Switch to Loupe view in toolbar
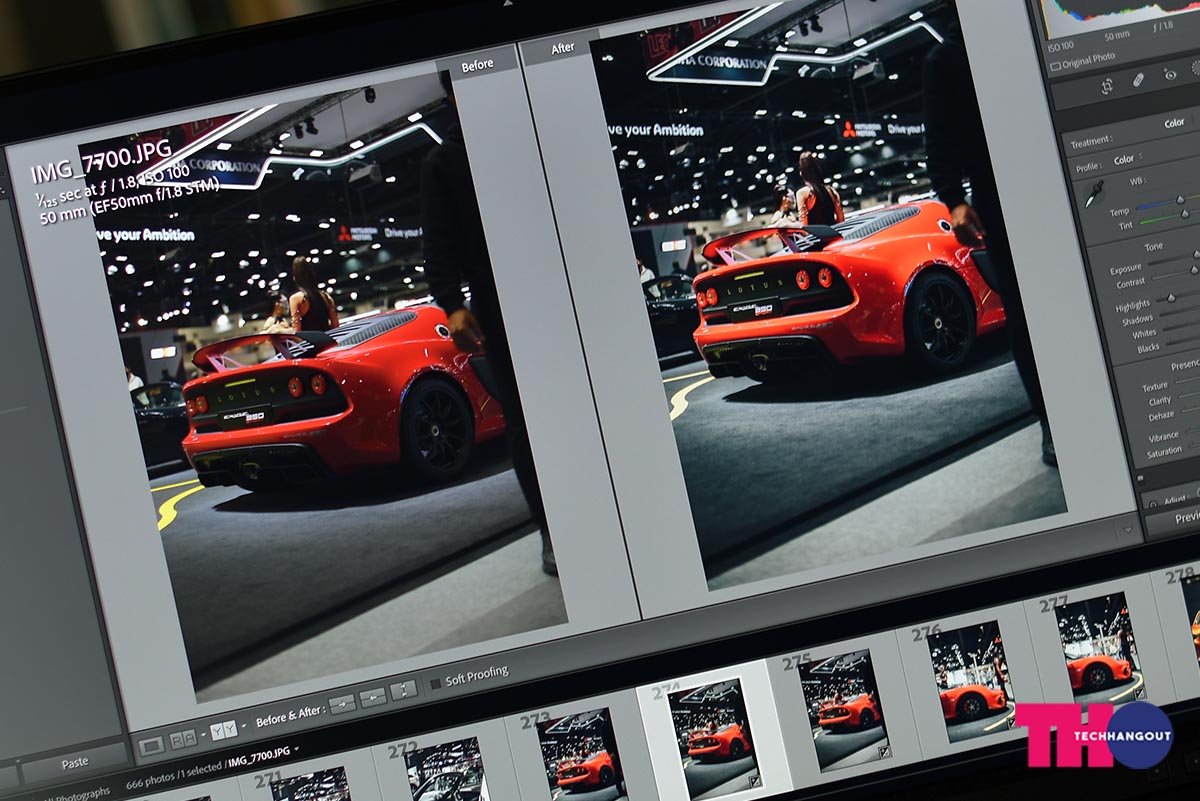 tap(151, 745)
